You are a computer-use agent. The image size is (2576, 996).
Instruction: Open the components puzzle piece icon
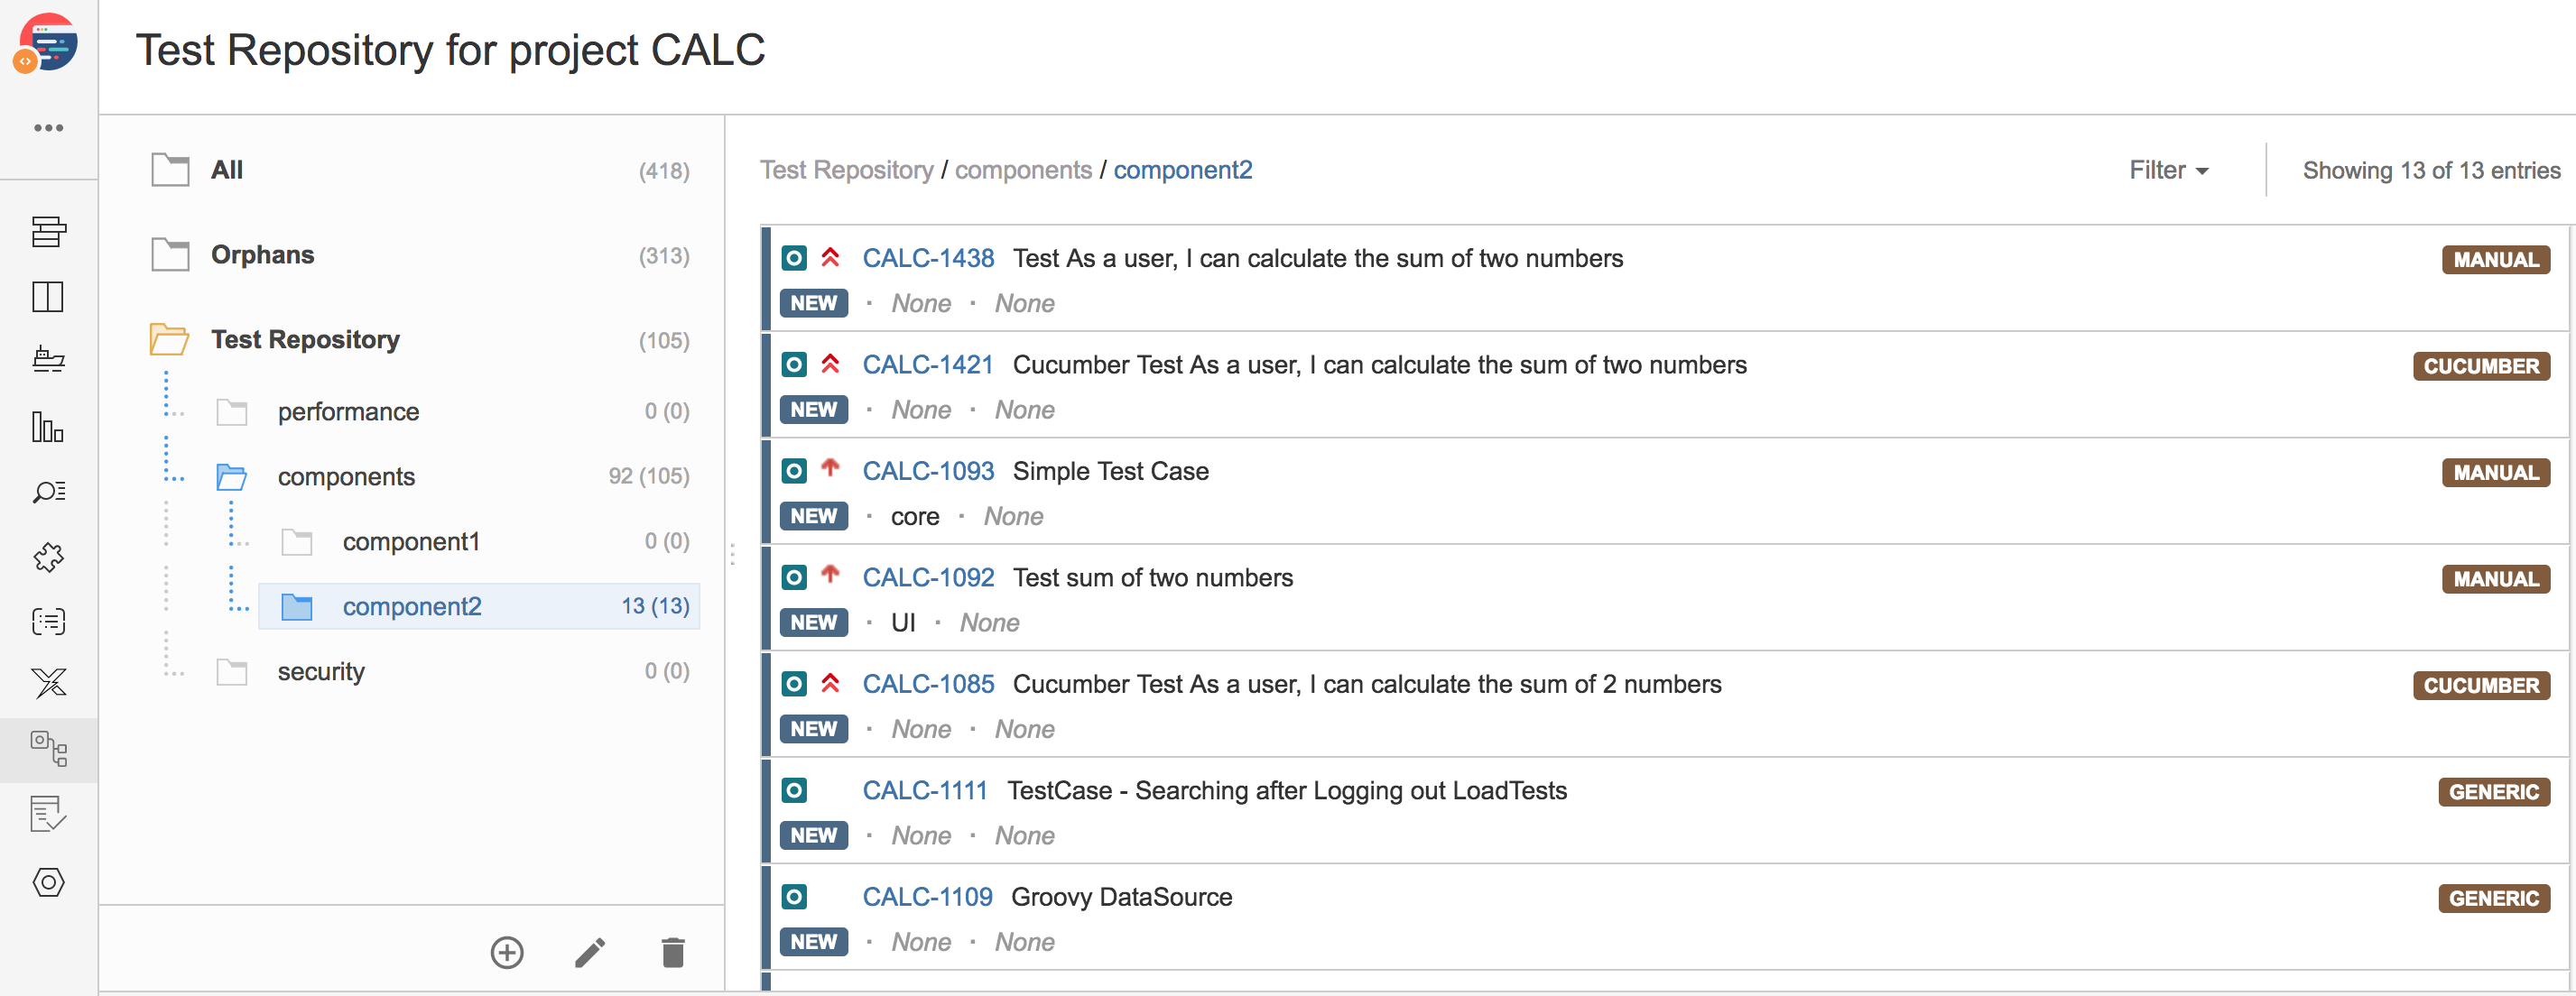point(48,557)
